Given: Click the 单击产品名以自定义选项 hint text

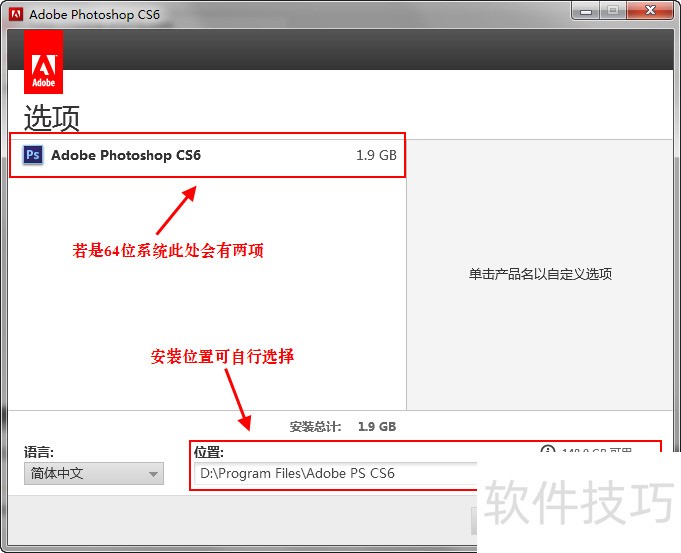Looking at the screenshot, I should 540,274.
